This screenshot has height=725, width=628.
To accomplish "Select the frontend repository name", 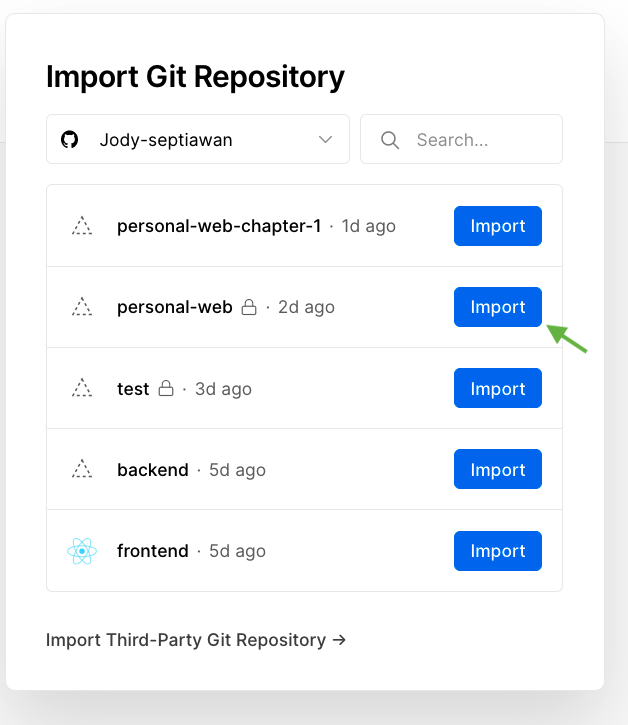I will [x=153, y=551].
